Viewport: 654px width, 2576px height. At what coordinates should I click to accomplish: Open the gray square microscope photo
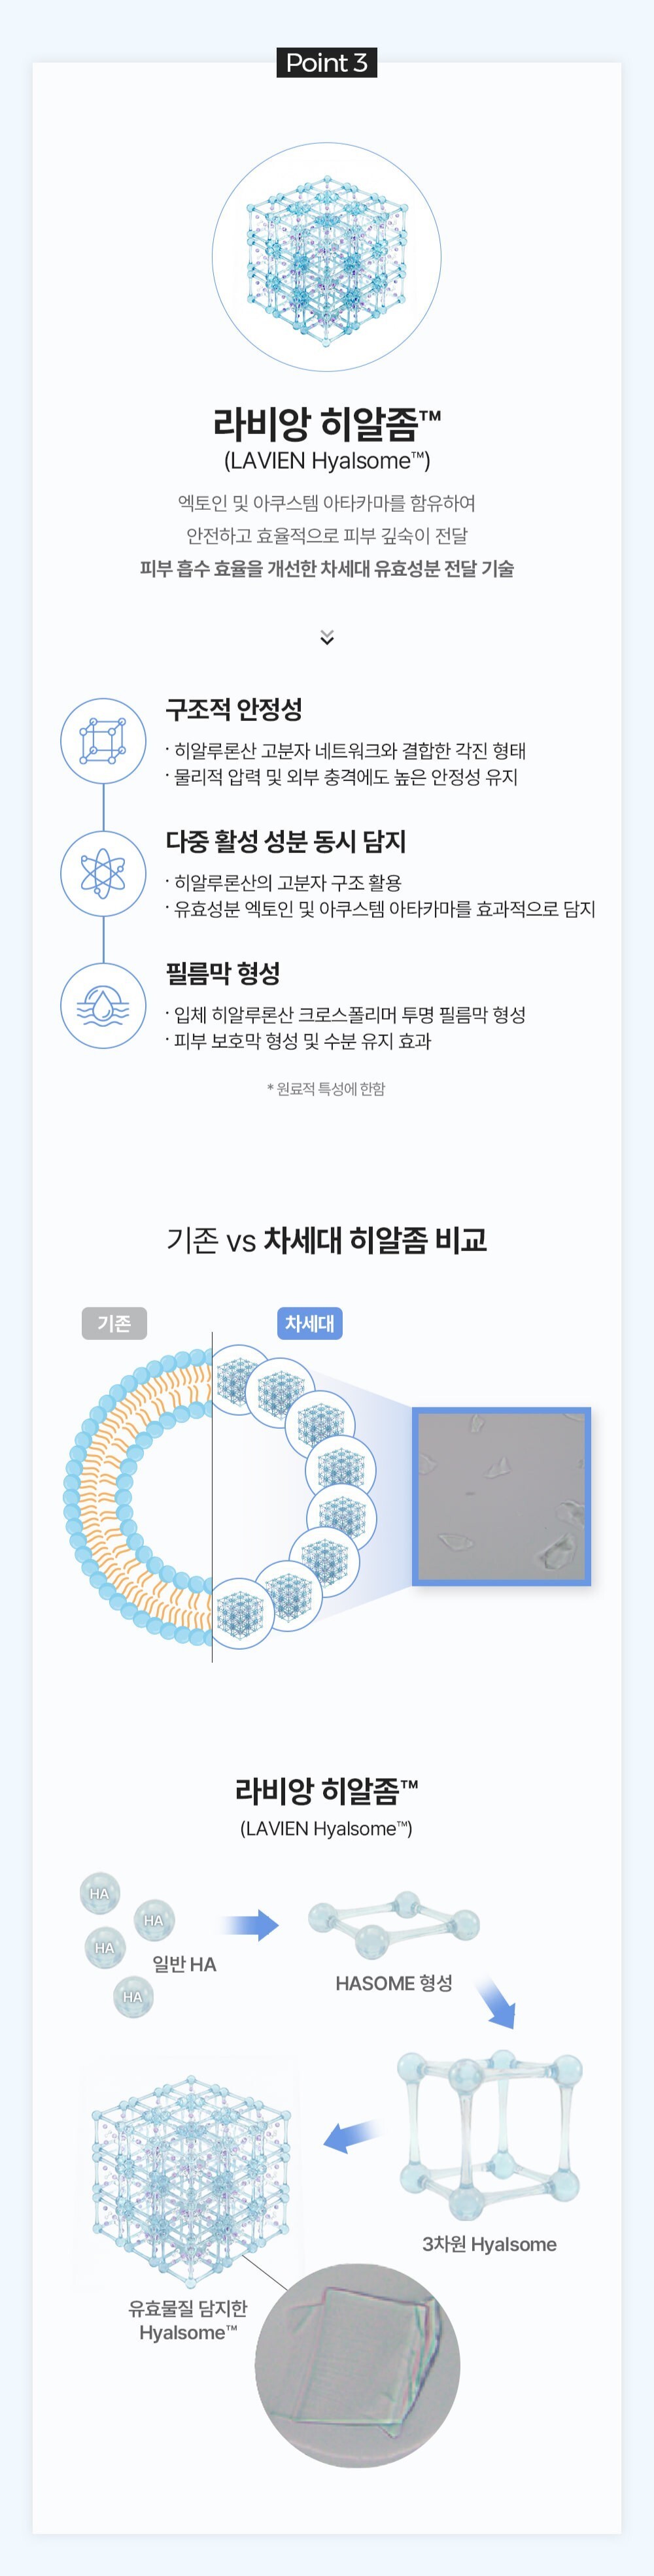(501, 1496)
